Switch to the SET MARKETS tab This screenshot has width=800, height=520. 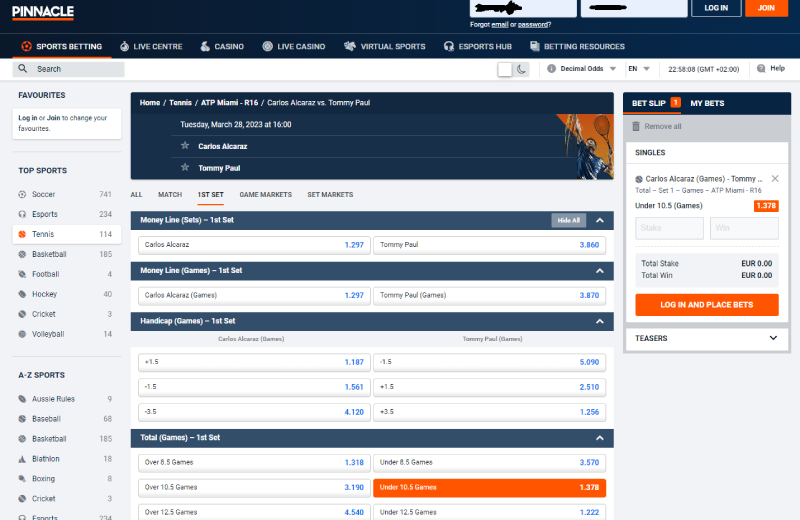pyautogui.click(x=330, y=194)
